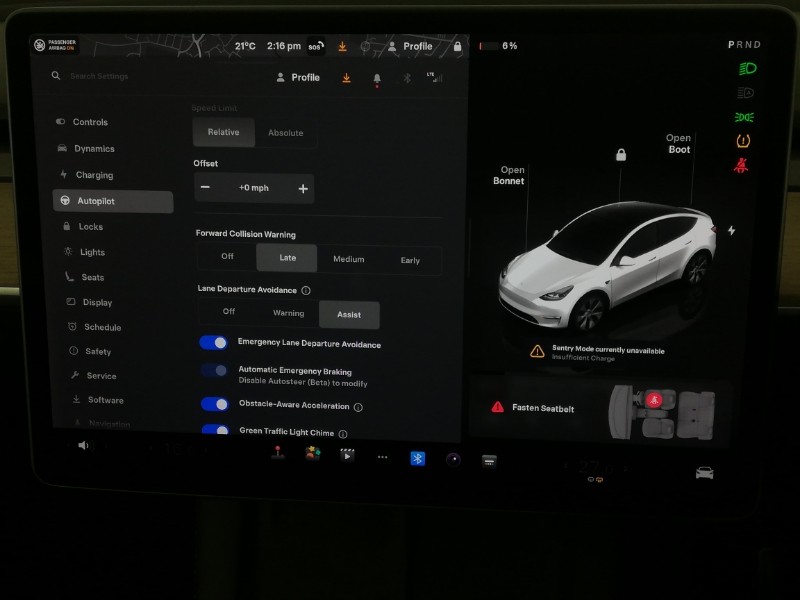The image size is (800, 600).
Task: Tap the download icon beside the notifications bell
Action: click(346, 78)
